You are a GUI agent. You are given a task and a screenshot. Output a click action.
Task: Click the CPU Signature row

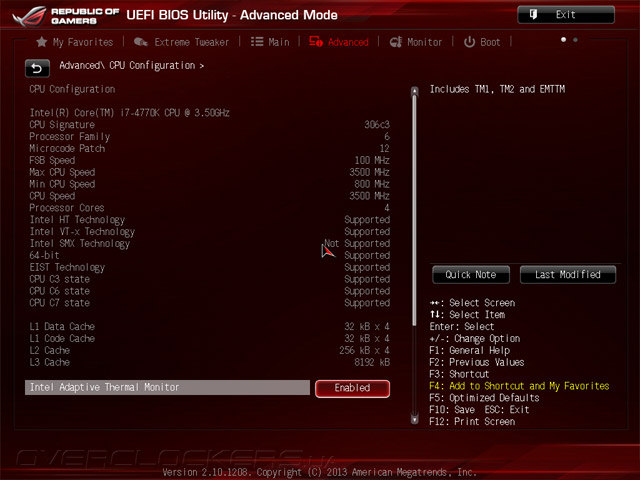pos(209,124)
